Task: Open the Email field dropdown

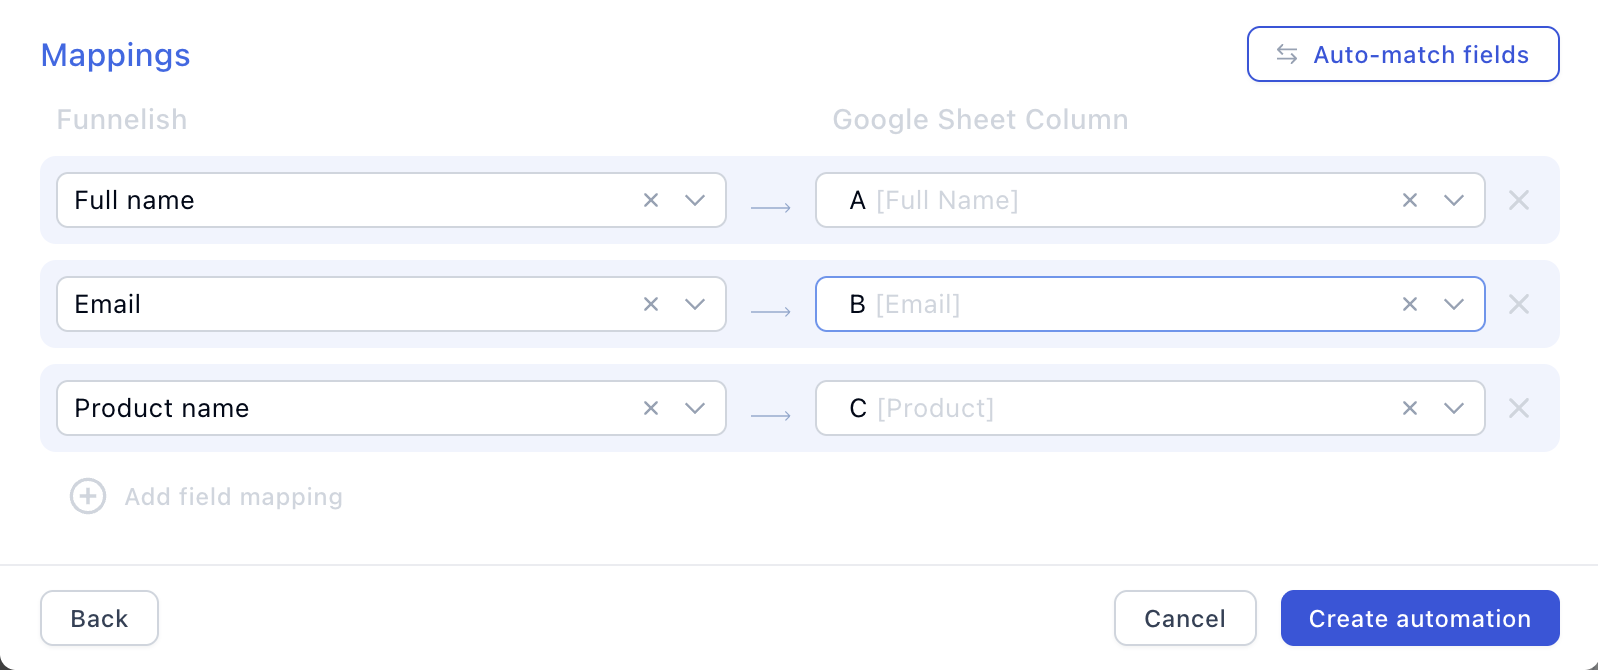Action: coord(695,304)
